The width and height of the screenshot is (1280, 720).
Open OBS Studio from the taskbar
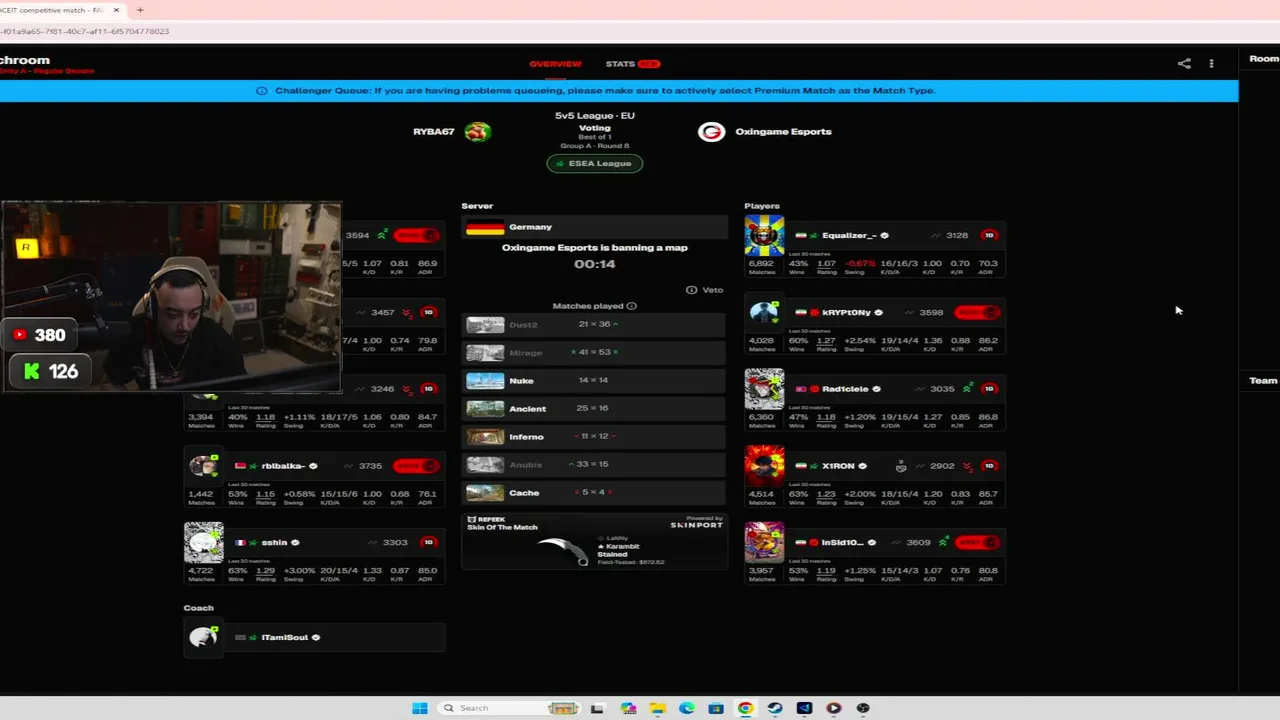pyautogui.click(x=863, y=708)
